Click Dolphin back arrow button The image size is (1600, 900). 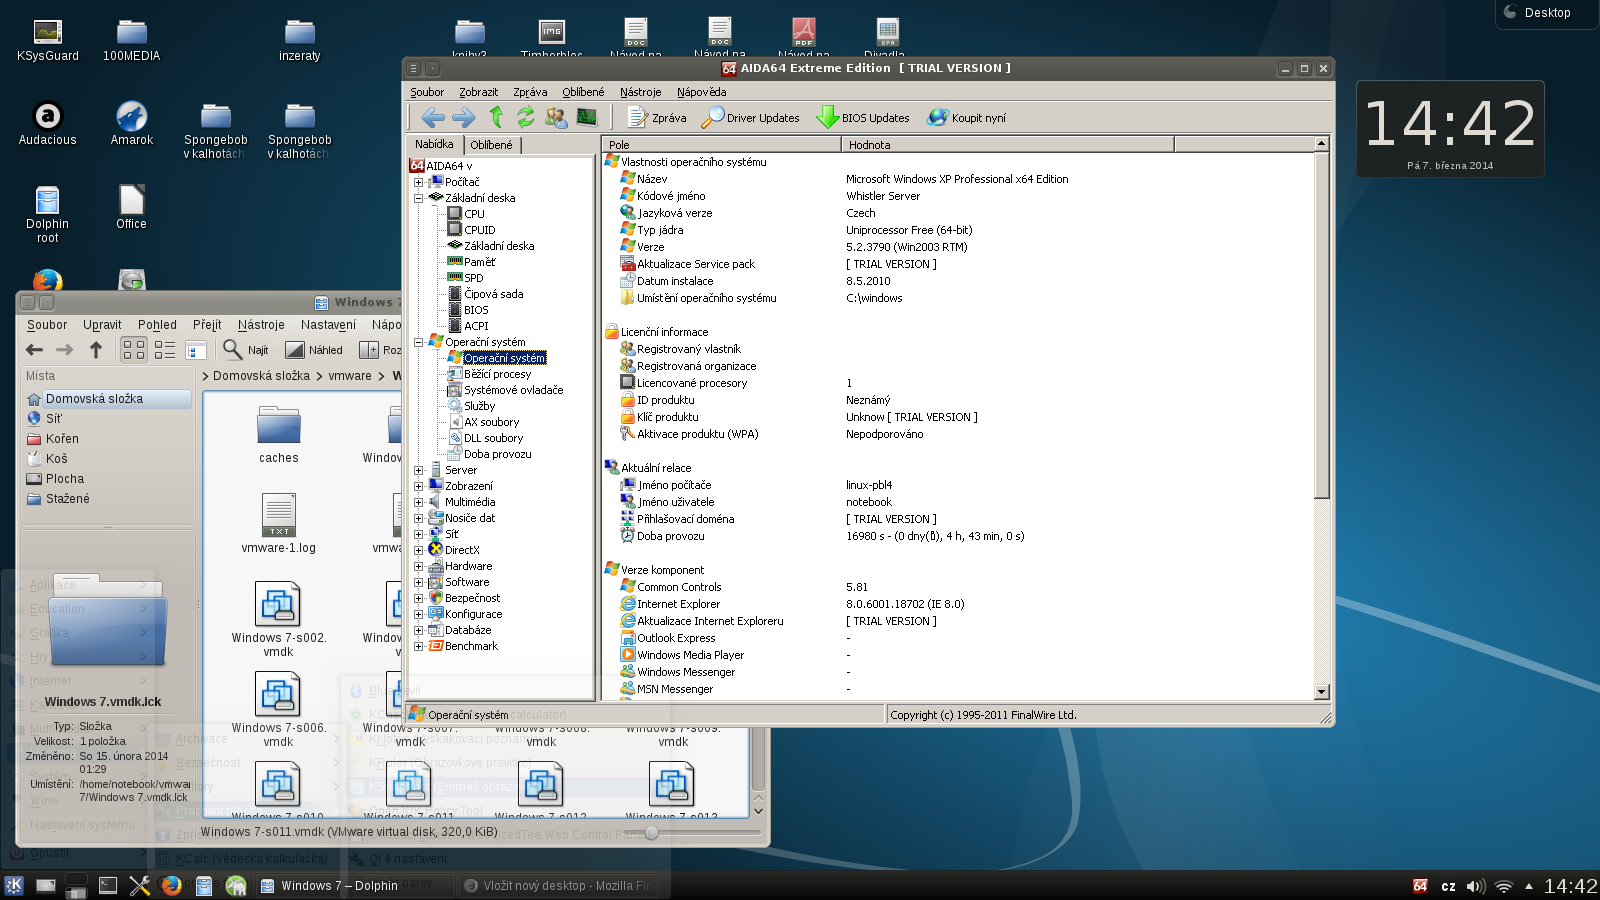[34, 349]
